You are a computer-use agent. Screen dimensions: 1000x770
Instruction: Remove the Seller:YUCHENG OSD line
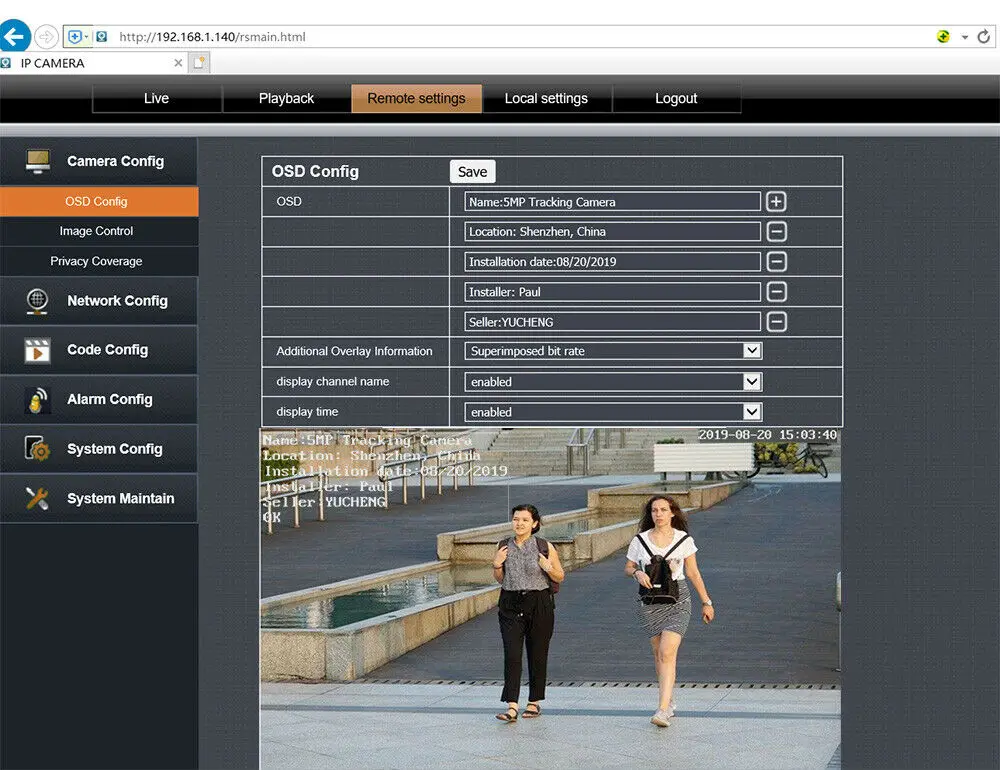point(776,322)
